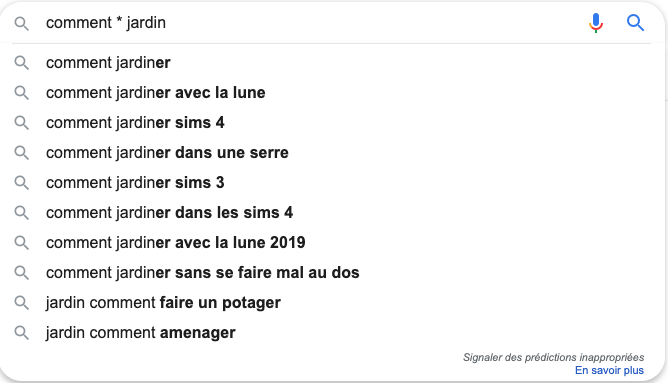Click the blue search magnifier button
The height and width of the screenshot is (383, 668).
tap(635, 23)
